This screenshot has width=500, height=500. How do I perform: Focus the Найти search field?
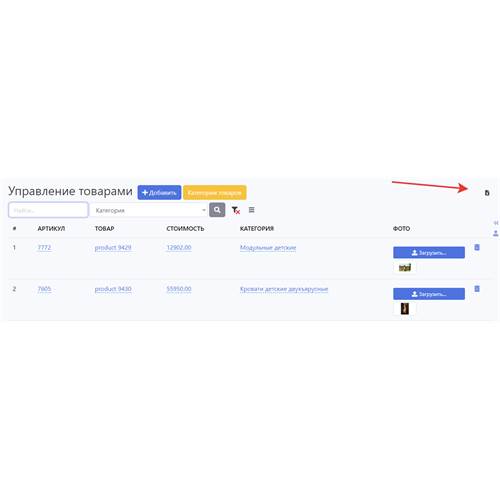tap(48, 210)
